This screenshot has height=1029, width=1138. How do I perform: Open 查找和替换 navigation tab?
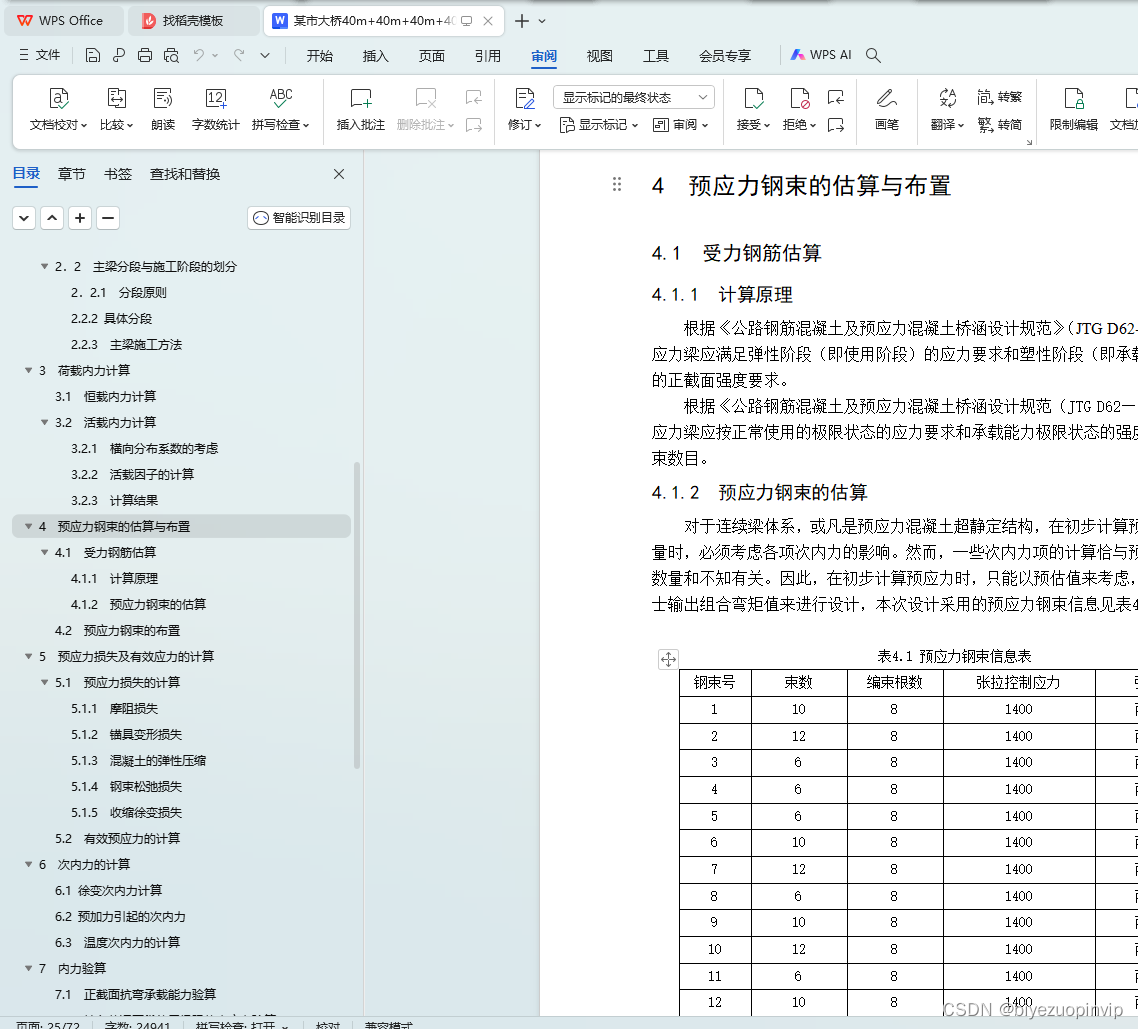[184, 174]
